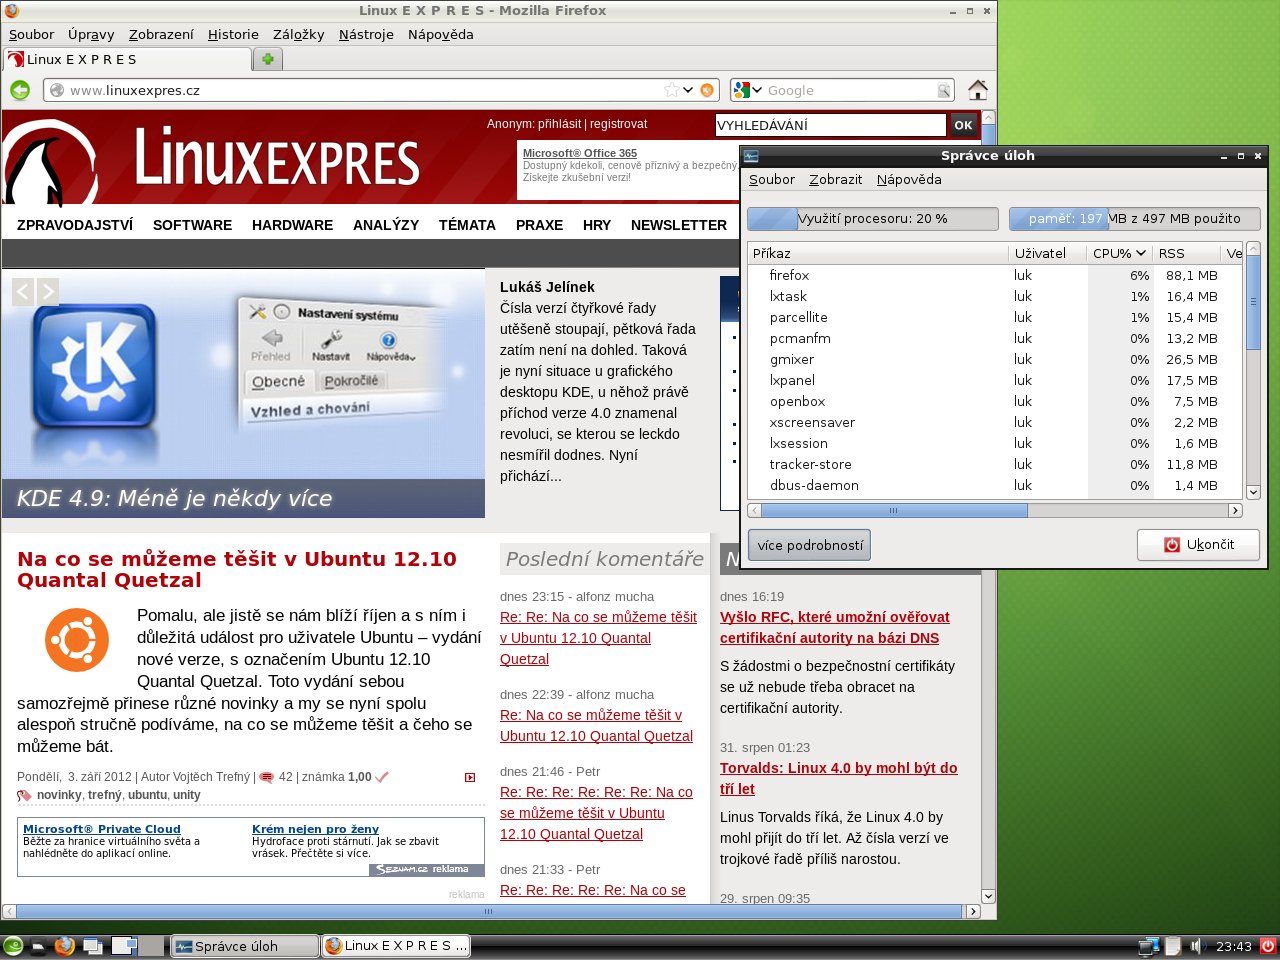Show next slide with right arrow on banner

click(x=47, y=291)
